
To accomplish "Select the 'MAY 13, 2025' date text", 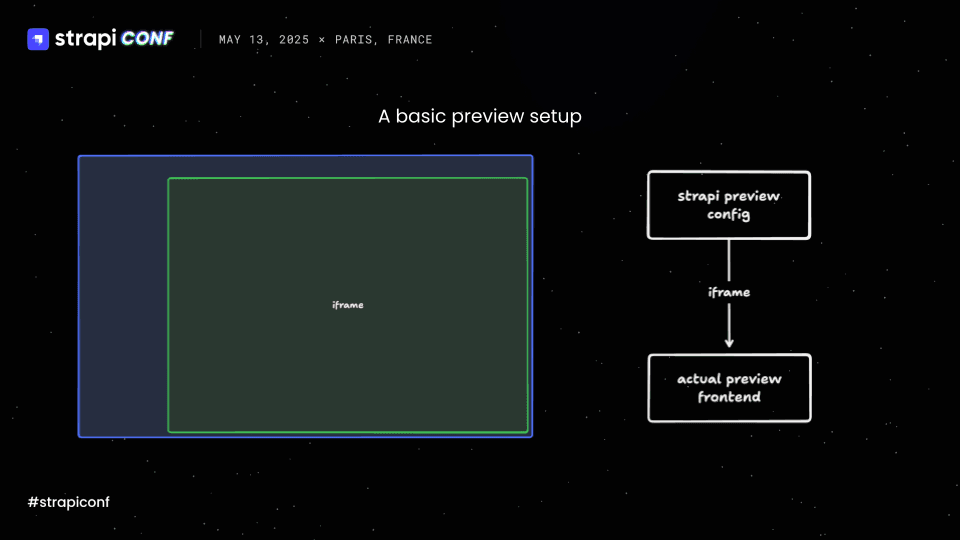I will (264, 40).
